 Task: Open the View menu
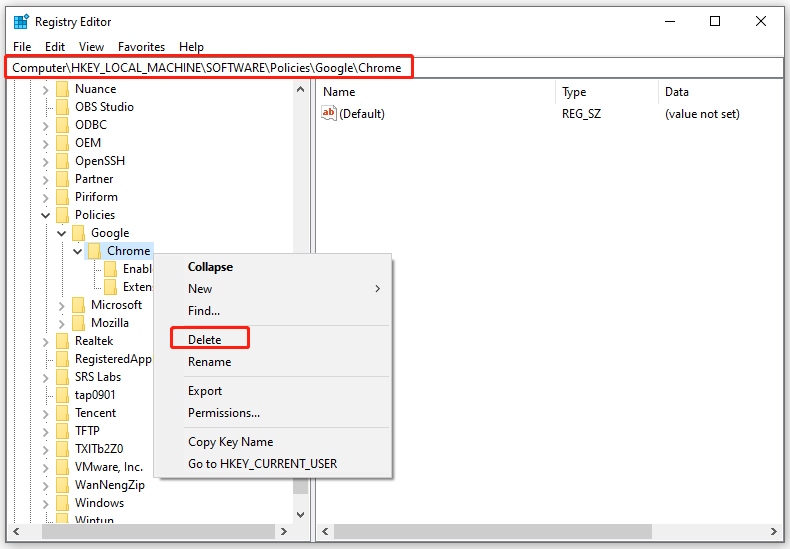[91, 47]
